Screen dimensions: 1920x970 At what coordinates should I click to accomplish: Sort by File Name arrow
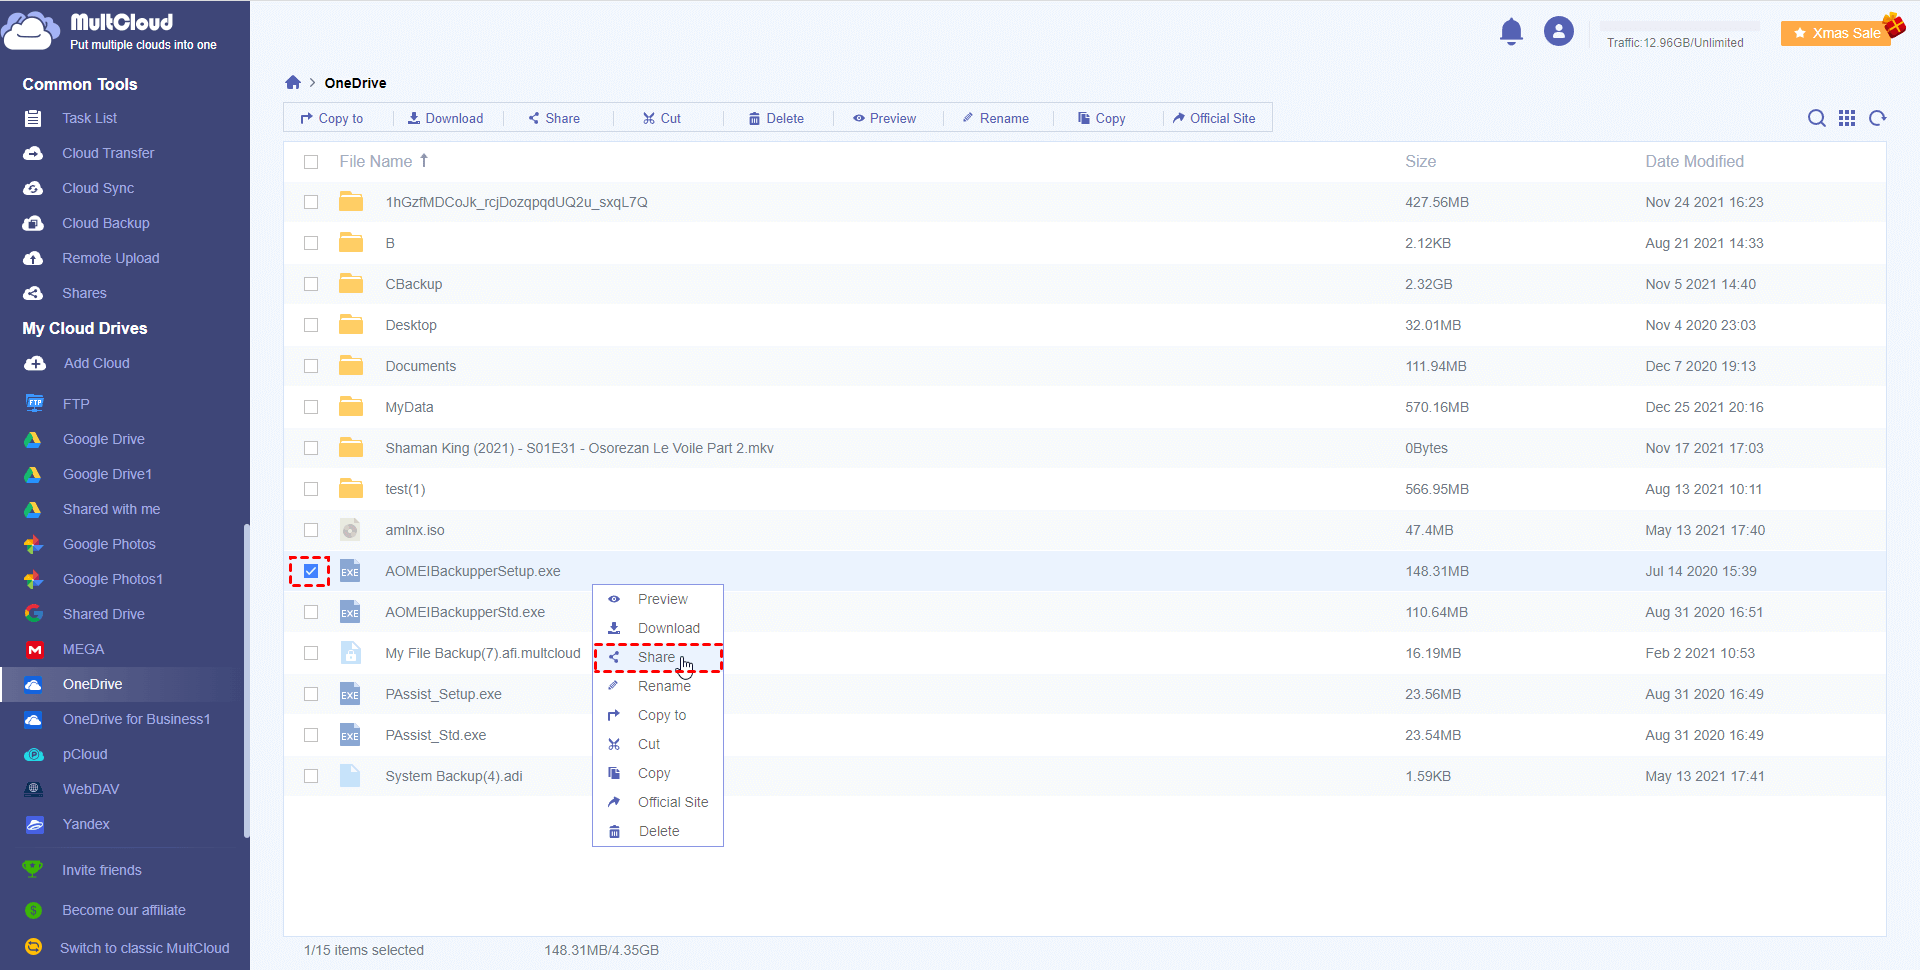424,161
